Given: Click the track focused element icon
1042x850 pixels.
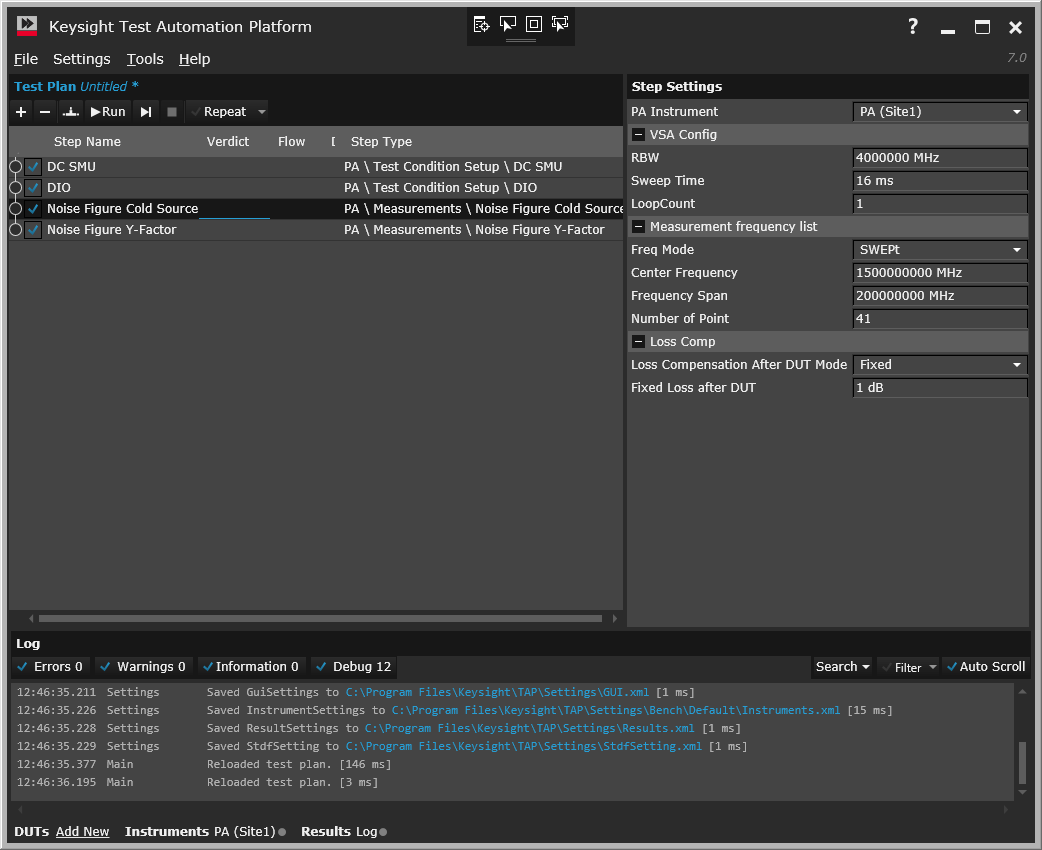Looking at the screenshot, I should [x=560, y=25].
